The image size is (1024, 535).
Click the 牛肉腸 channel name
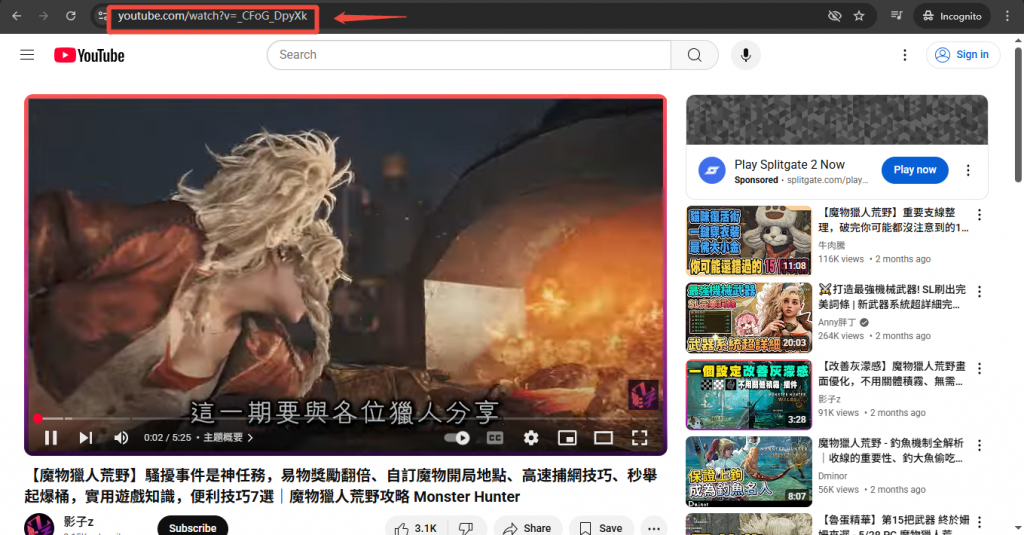(x=831, y=246)
